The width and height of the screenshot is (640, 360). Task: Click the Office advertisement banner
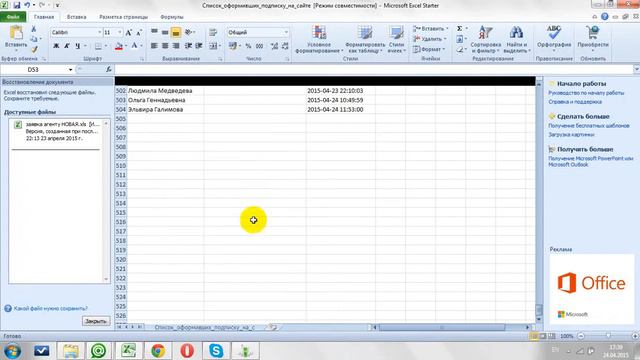point(591,289)
